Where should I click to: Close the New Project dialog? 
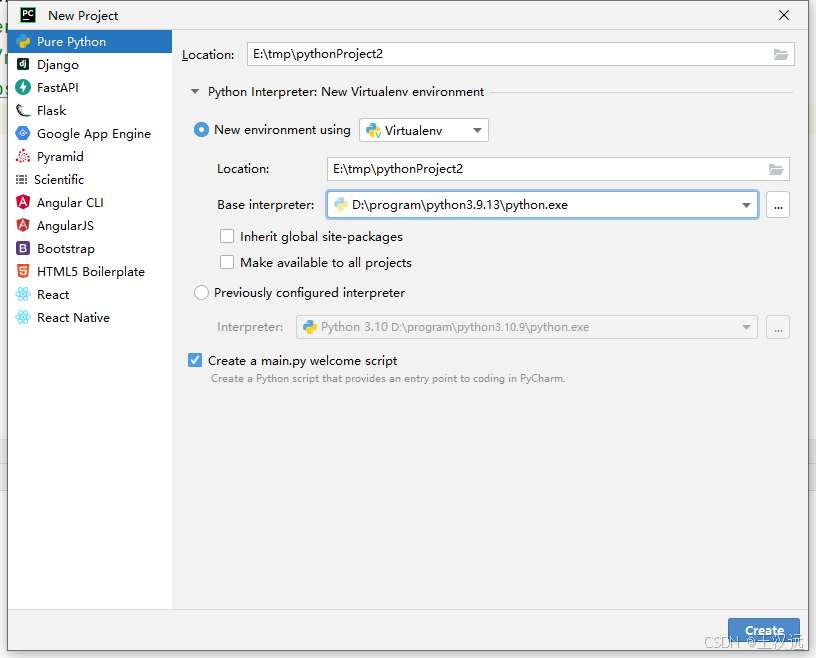click(x=784, y=15)
